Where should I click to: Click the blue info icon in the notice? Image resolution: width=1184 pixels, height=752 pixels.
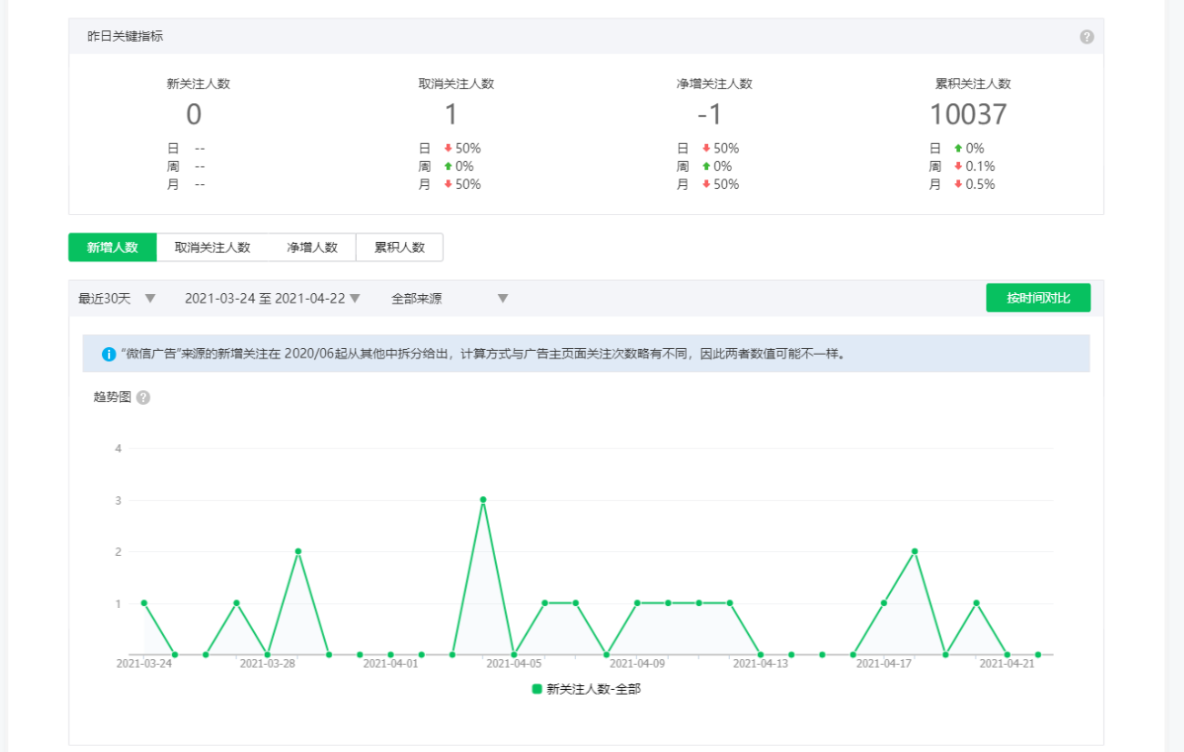pyautogui.click(x=108, y=354)
